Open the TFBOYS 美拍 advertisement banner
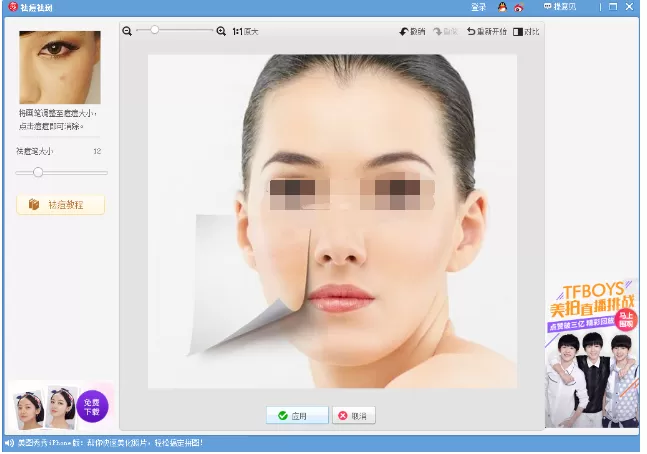Screen dimensions: 647x454 [592, 354]
